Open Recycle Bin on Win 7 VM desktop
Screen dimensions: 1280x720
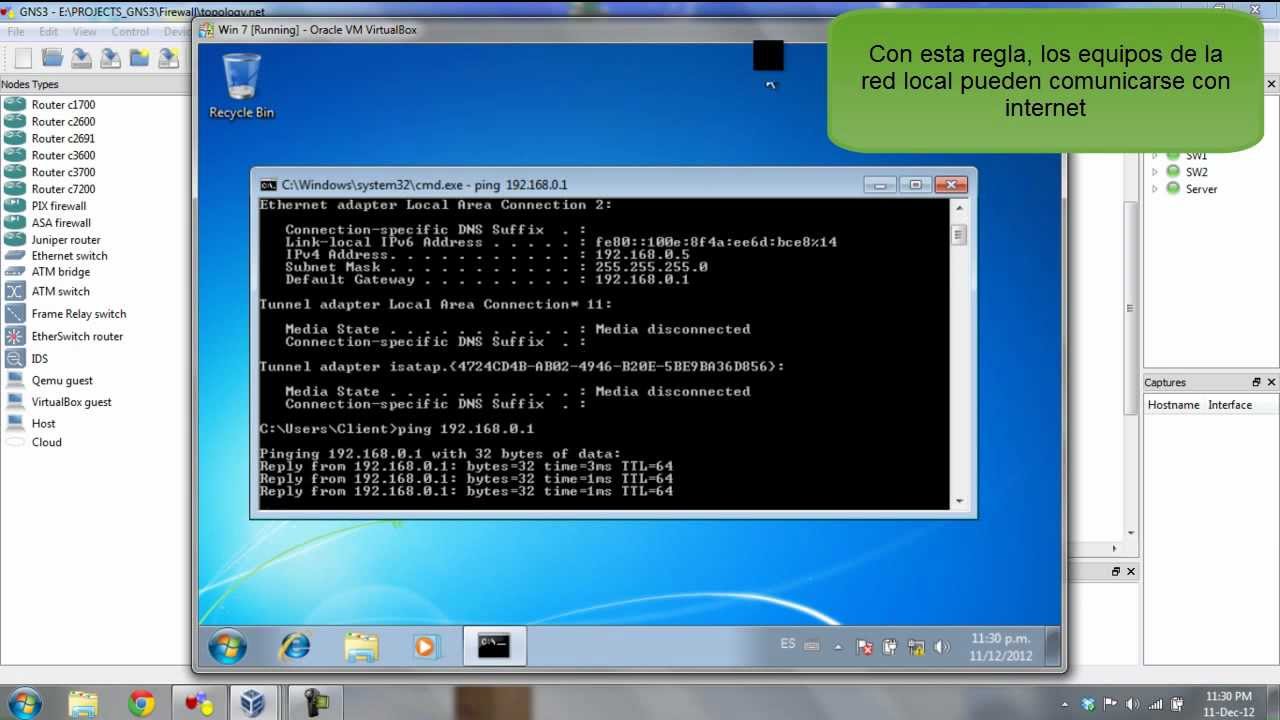click(x=241, y=85)
